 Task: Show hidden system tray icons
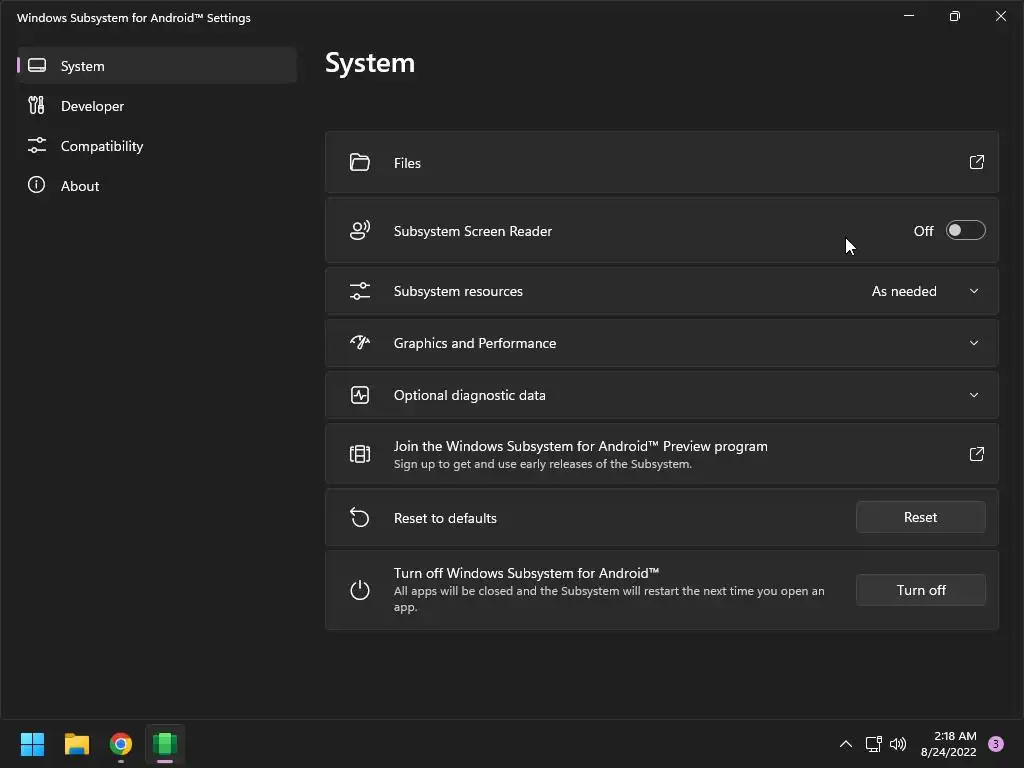tap(846, 744)
